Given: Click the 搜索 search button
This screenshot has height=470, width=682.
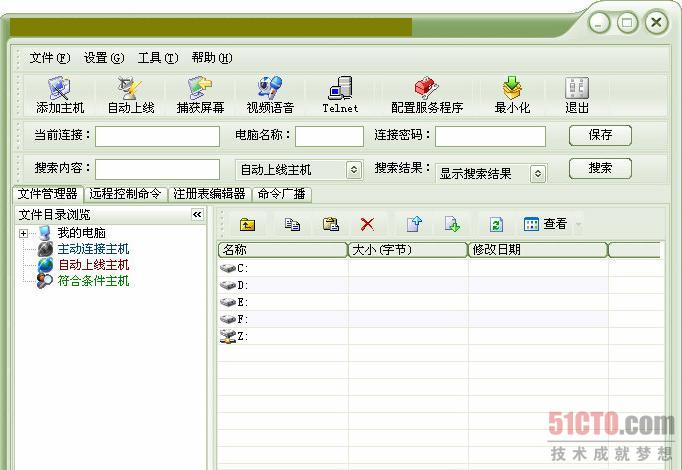Looking at the screenshot, I should click(x=600, y=168).
